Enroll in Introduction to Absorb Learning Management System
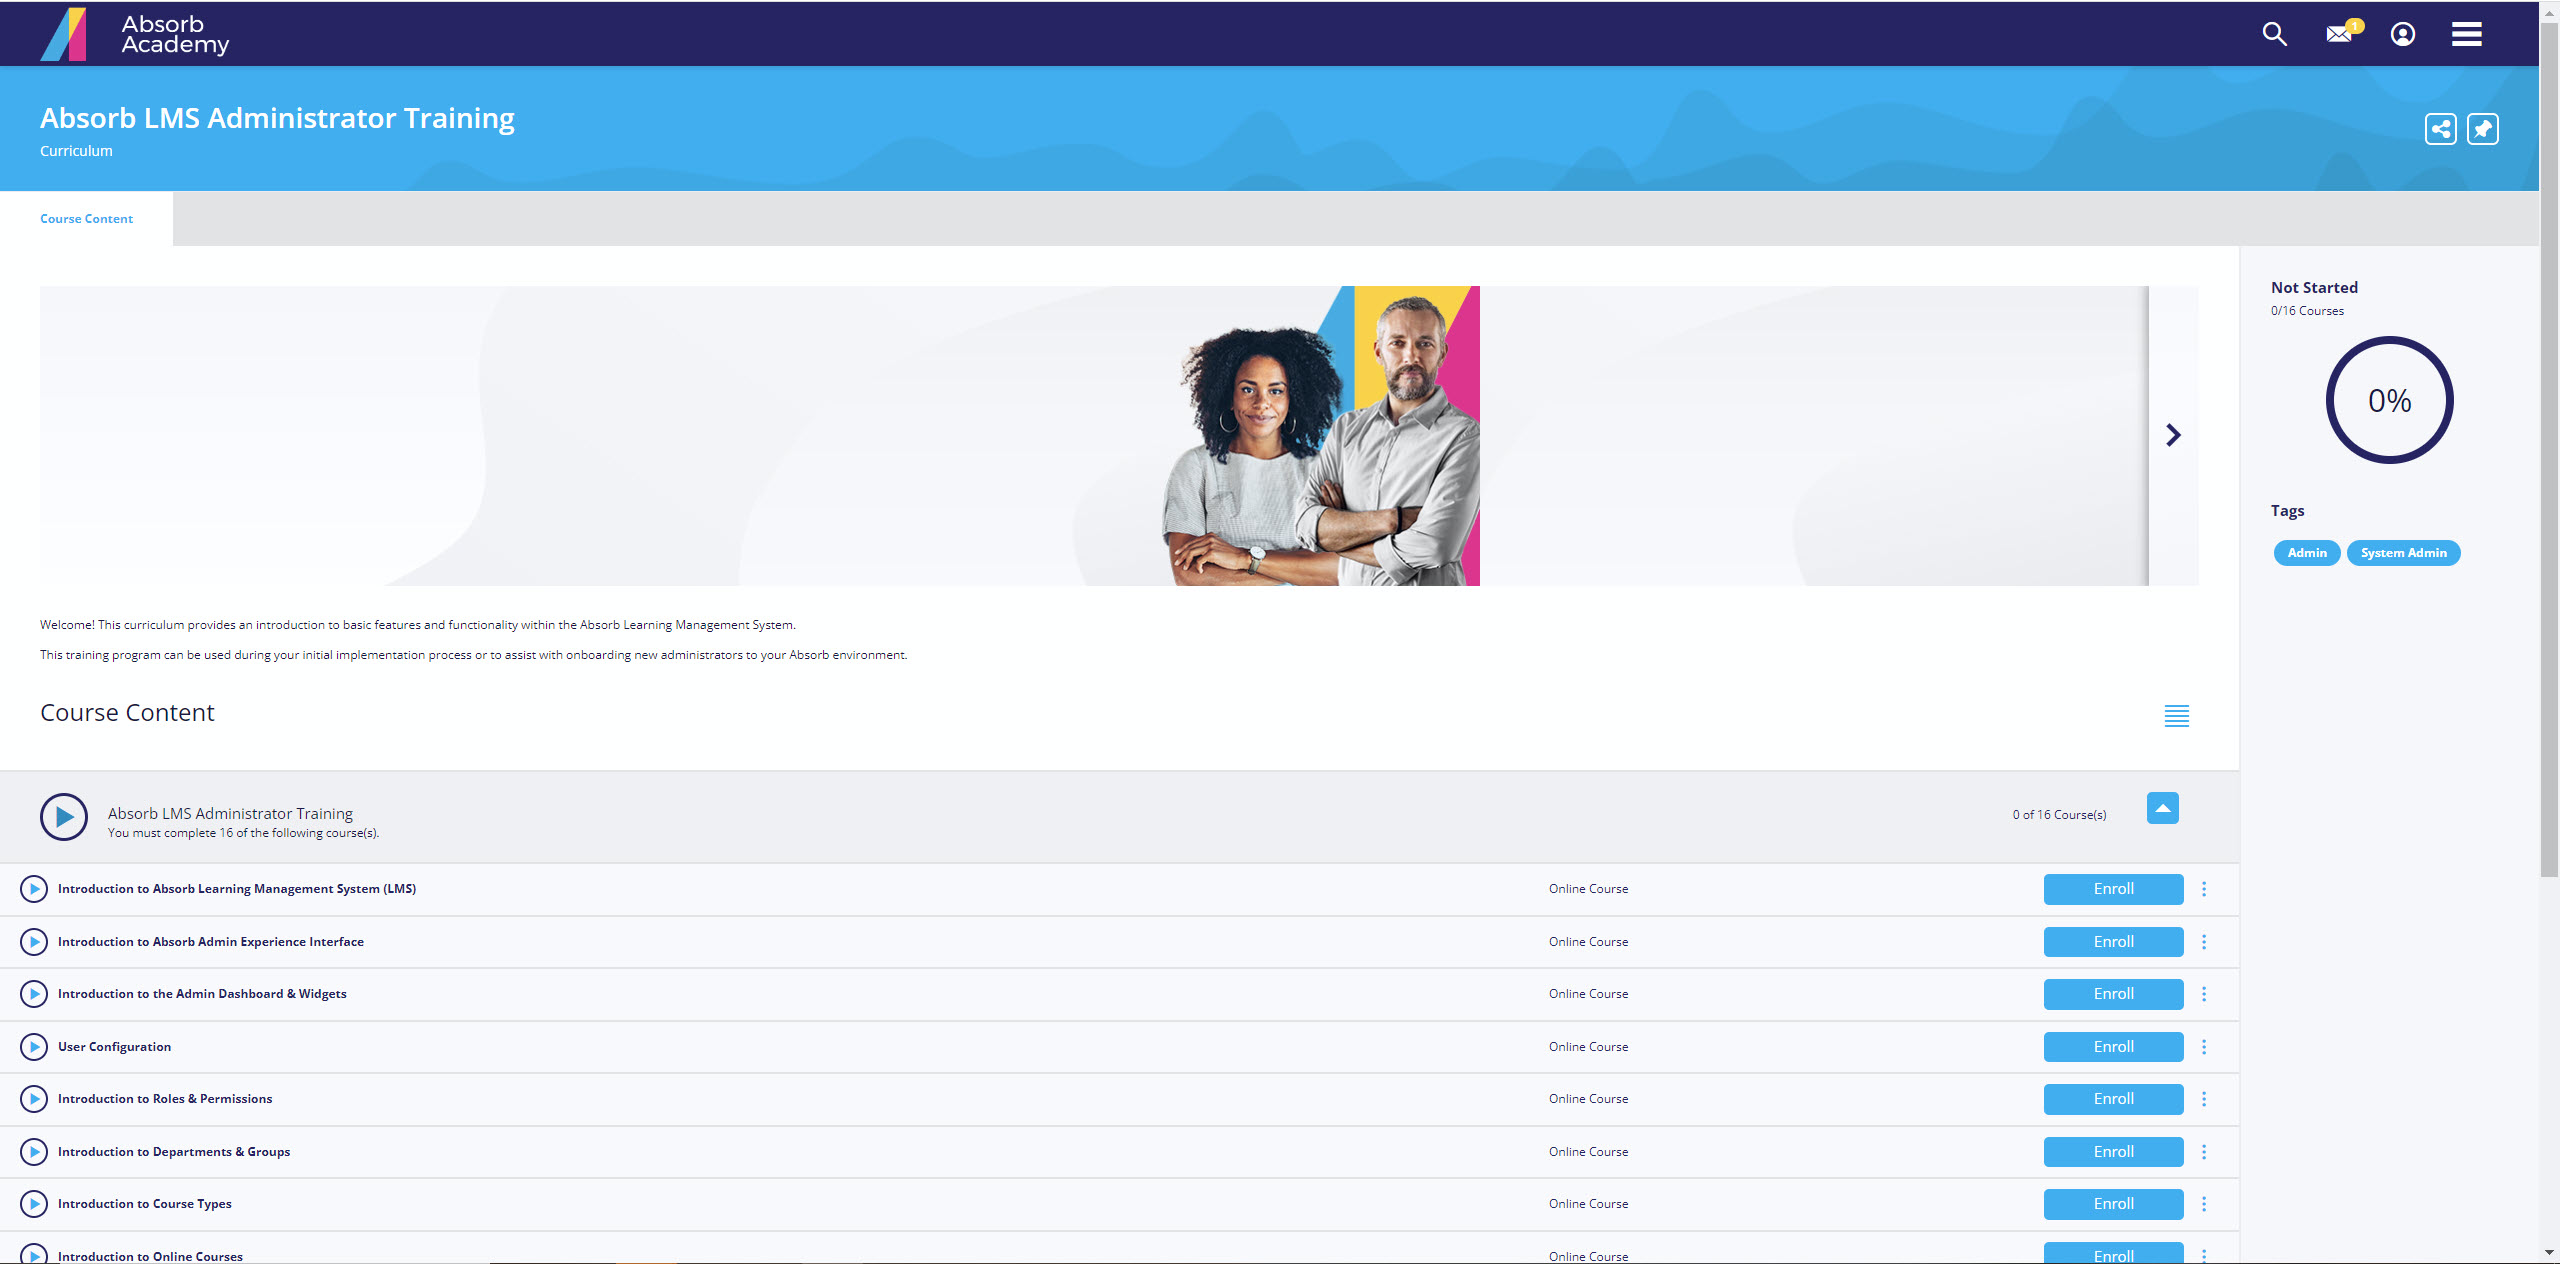 tap(2113, 889)
